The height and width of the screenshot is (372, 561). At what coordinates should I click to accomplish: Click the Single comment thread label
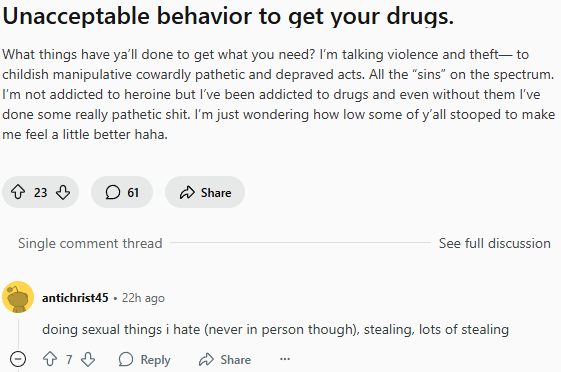[90, 243]
